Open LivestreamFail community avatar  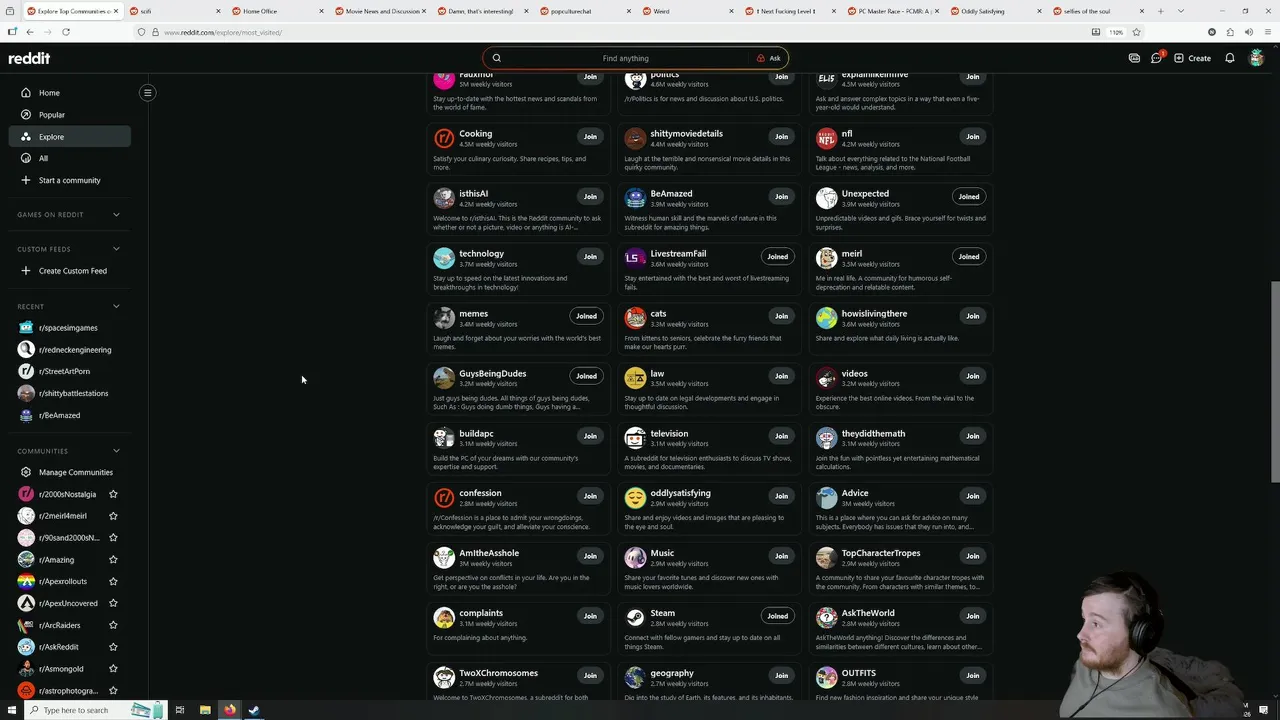pyautogui.click(x=635, y=258)
